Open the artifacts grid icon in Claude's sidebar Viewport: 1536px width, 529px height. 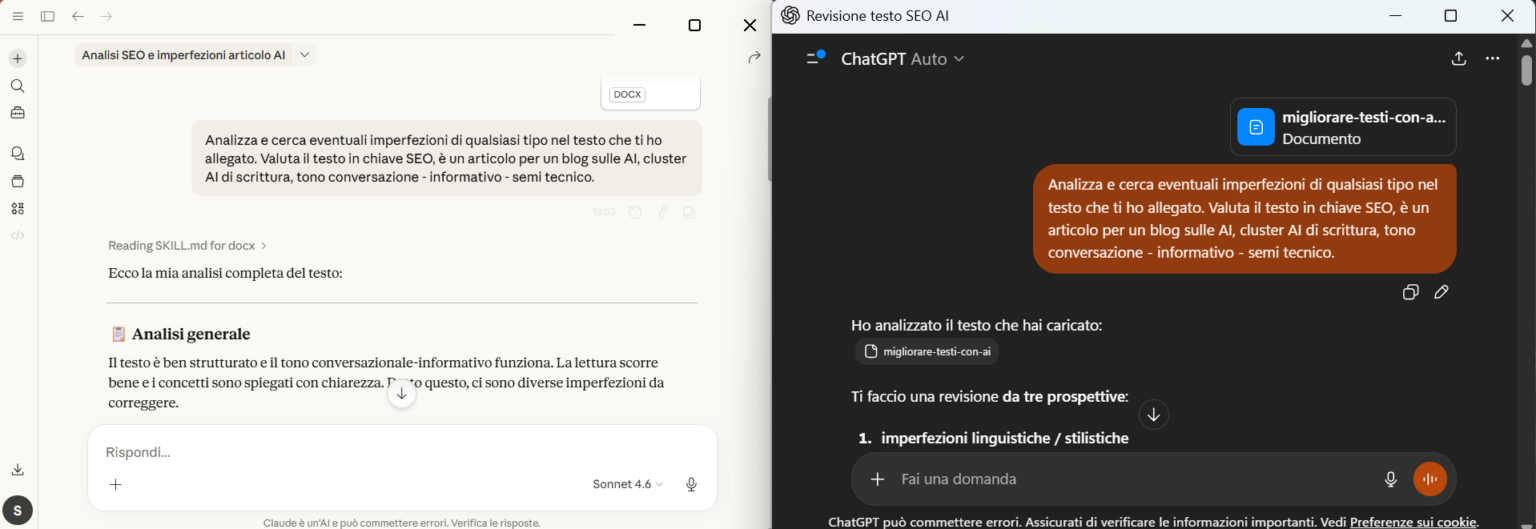(17, 208)
